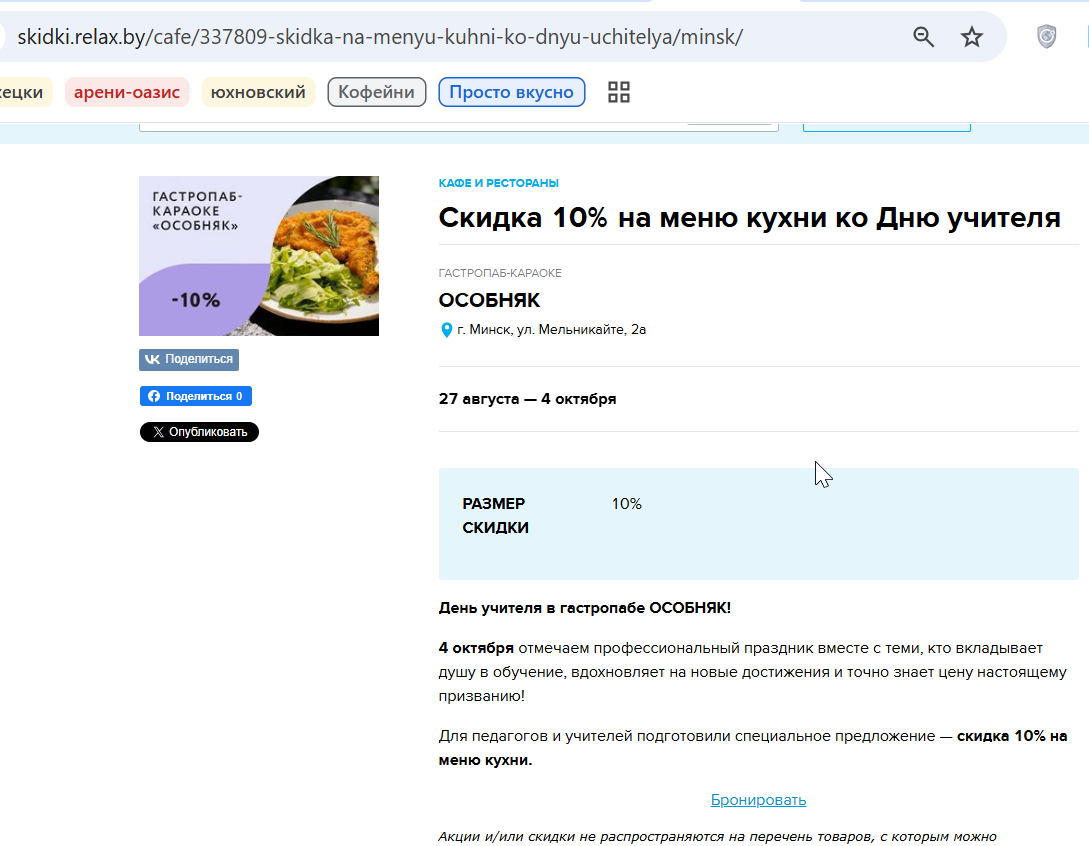Post to X with Опубликовать button
Image resolution: width=1089 pixels, height=846 pixels.
(x=199, y=432)
